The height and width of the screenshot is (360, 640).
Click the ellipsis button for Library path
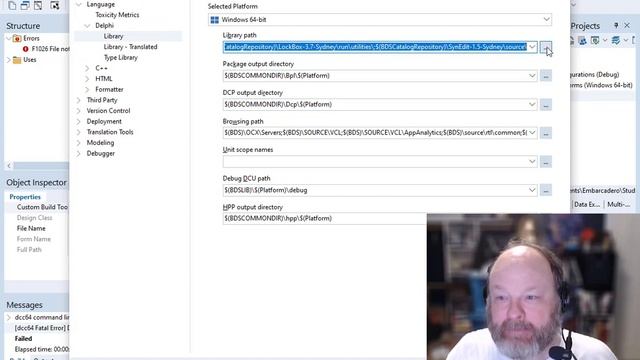(x=546, y=47)
